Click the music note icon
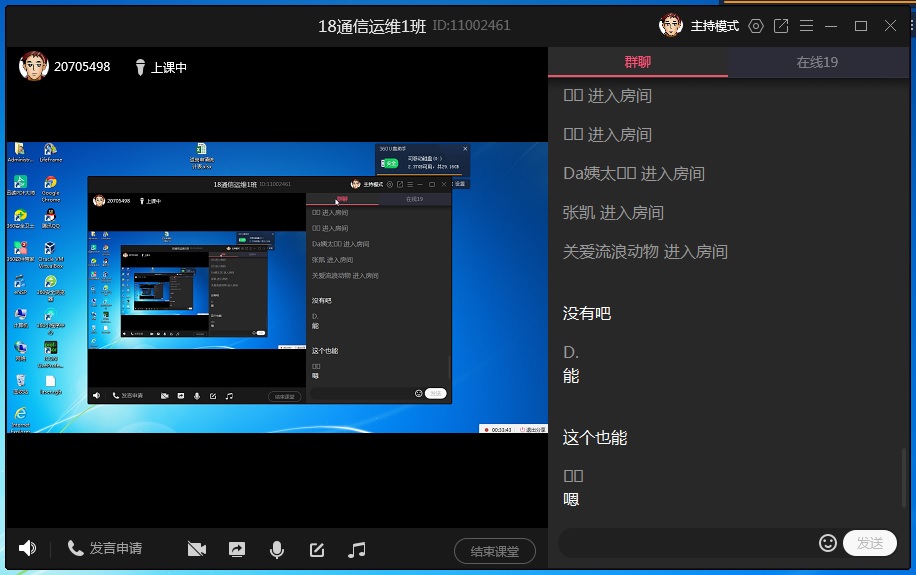Screen dimensions: 916x575 point(357,549)
